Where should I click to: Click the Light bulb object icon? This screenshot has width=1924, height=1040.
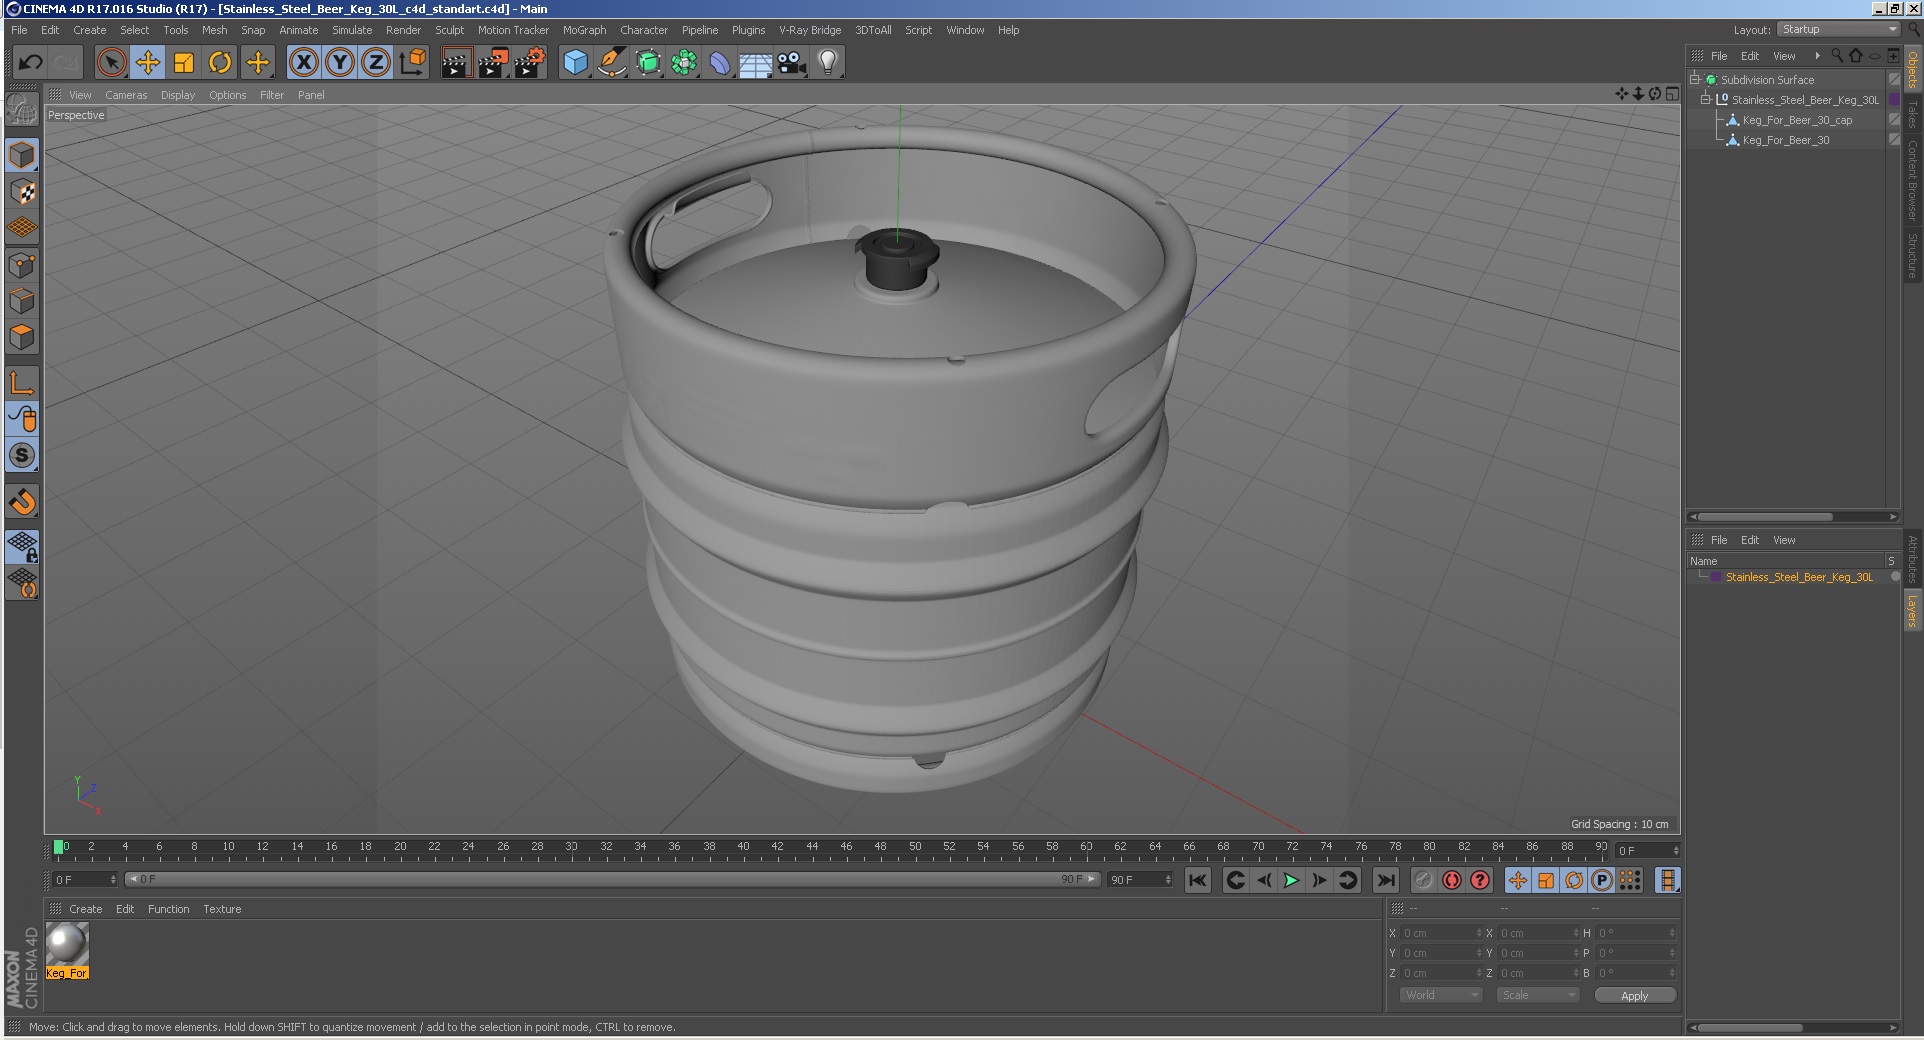point(827,63)
